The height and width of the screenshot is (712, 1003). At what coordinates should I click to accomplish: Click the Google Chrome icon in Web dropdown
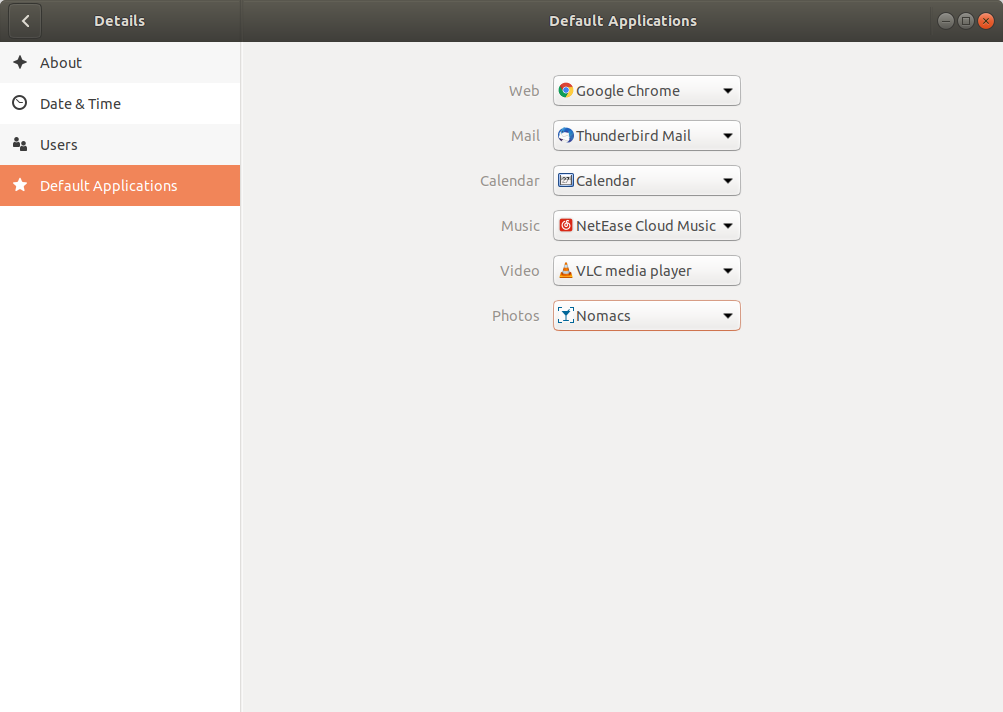(x=565, y=90)
